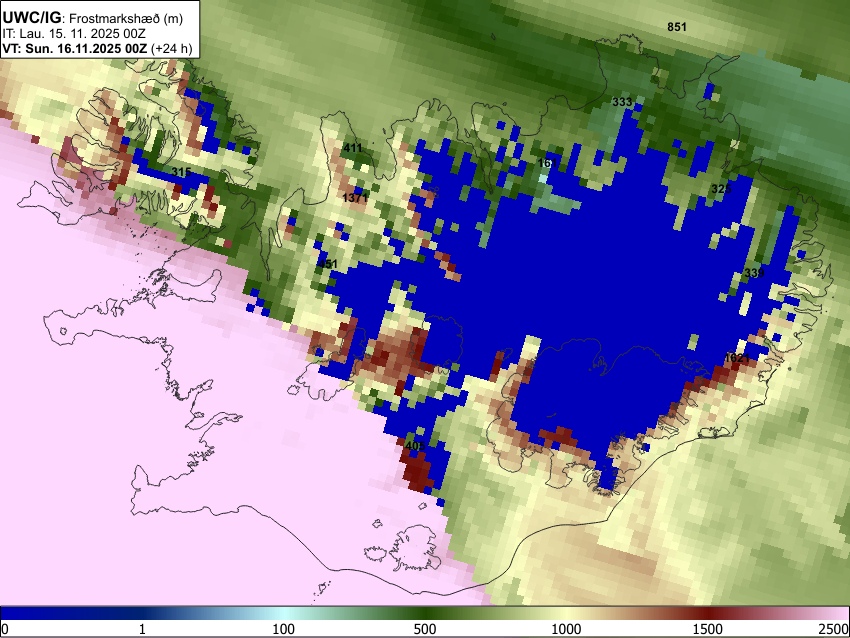Image resolution: width=850 pixels, height=638 pixels.
Task: Click the legend tick label 1
Action: coord(142,629)
